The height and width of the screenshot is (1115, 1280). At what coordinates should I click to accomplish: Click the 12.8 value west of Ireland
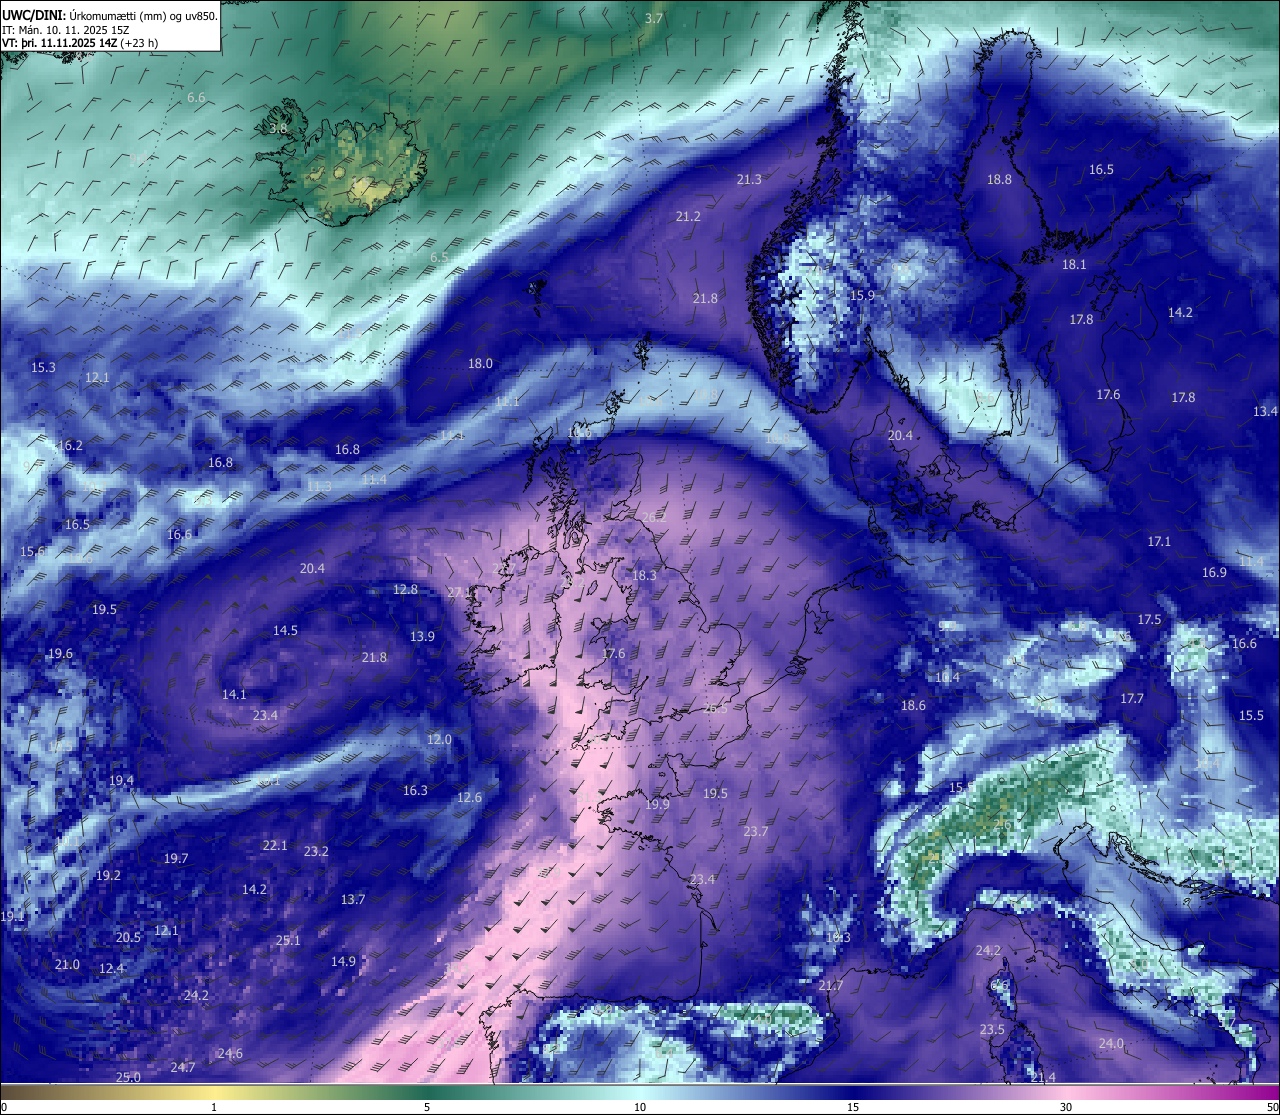pyautogui.click(x=405, y=590)
